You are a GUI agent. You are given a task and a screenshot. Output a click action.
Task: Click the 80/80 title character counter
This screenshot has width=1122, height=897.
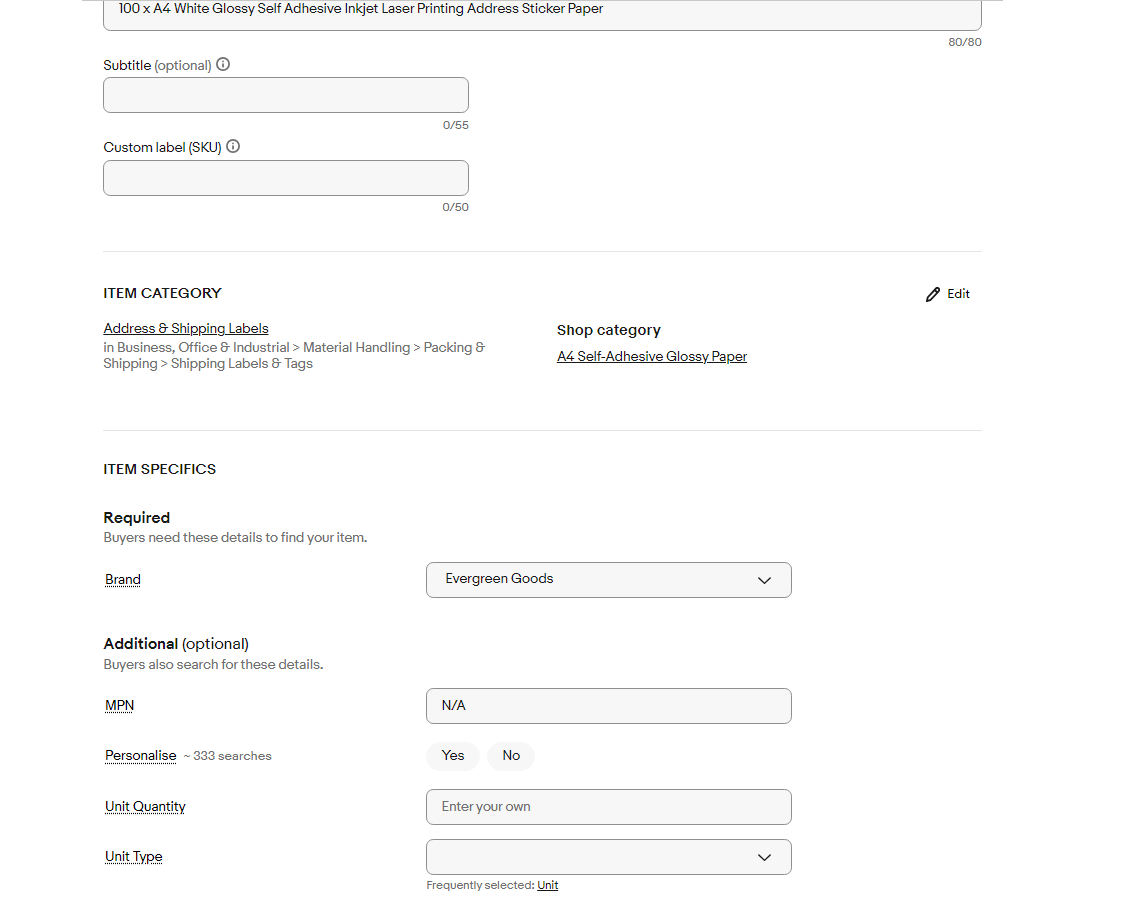click(965, 42)
